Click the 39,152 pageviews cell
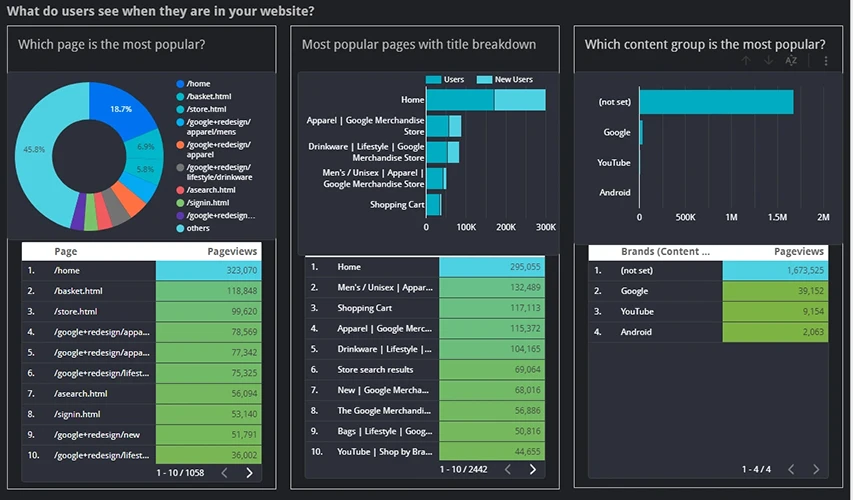The width and height of the screenshot is (853, 500). pos(776,291)
